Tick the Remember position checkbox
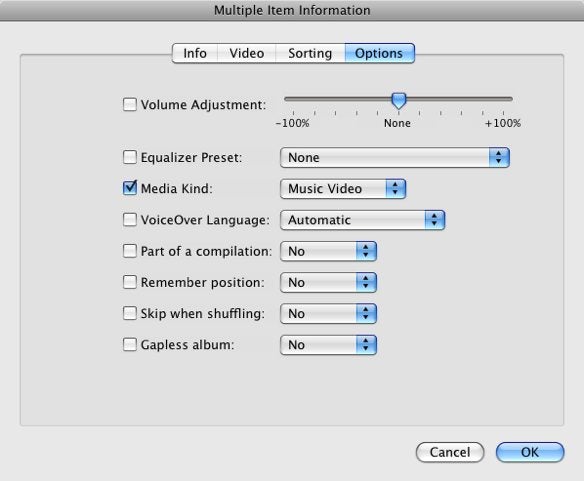 pyautogui.click(x=130, y=282)
